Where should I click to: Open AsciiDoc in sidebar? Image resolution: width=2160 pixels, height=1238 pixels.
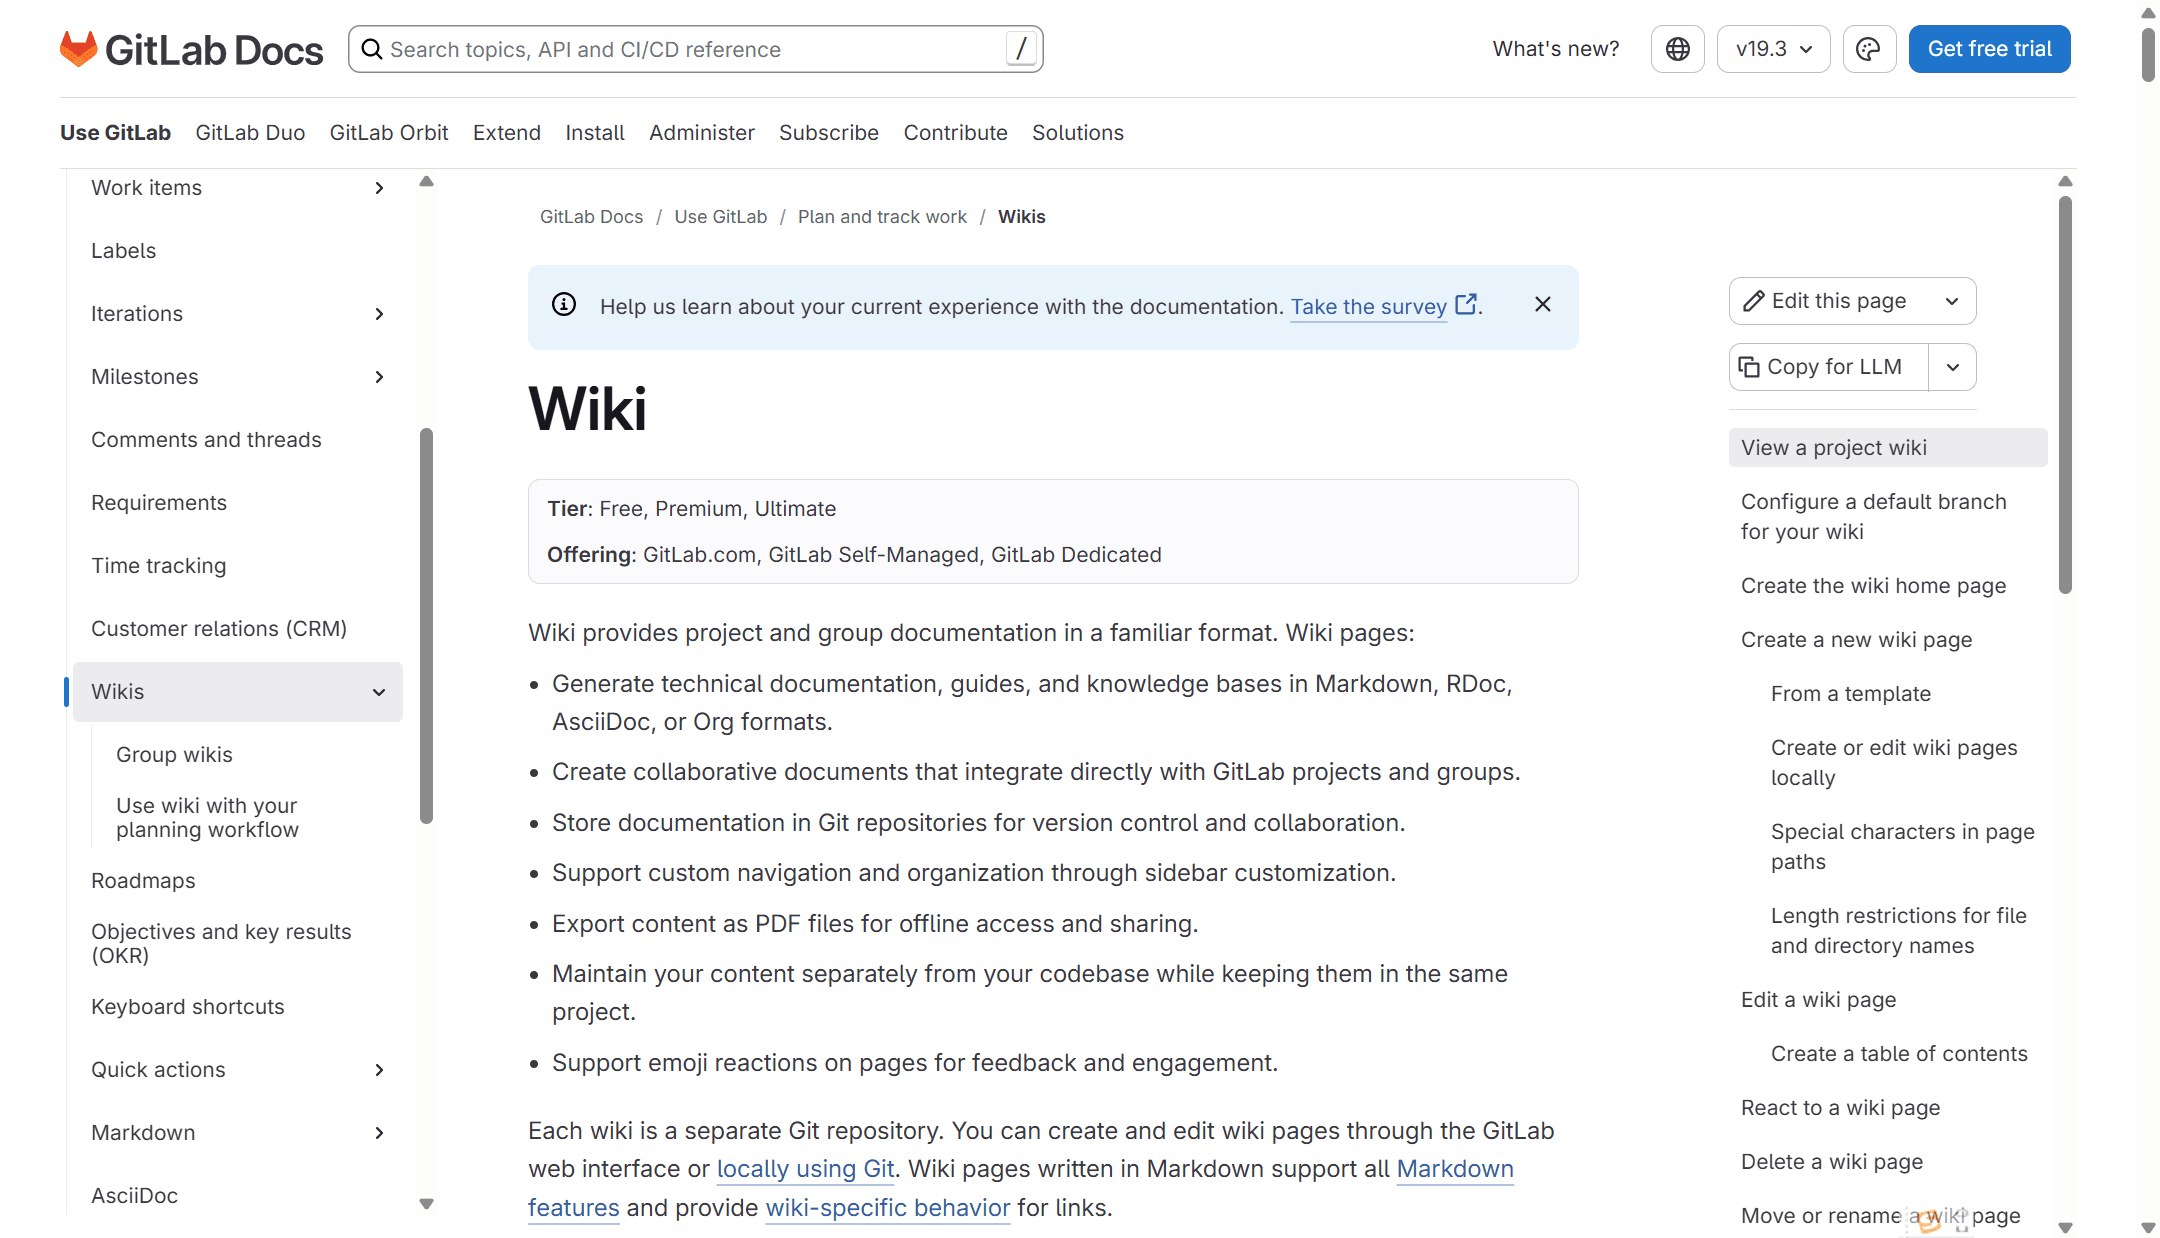pos(135,1196)
